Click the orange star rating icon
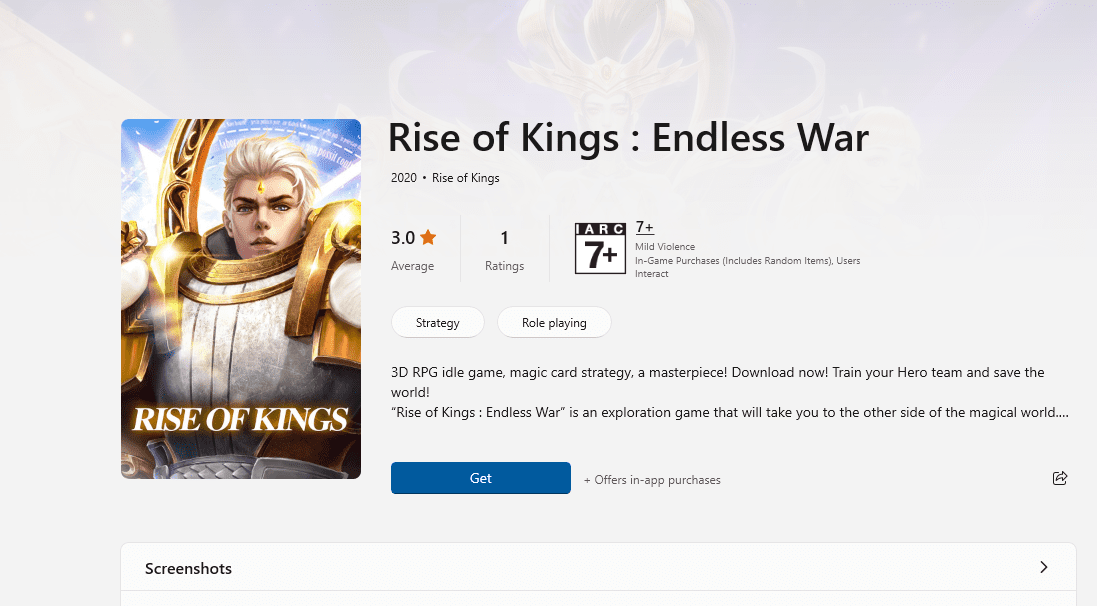Viewport: 1097px width, 606px height. [428, 237]
